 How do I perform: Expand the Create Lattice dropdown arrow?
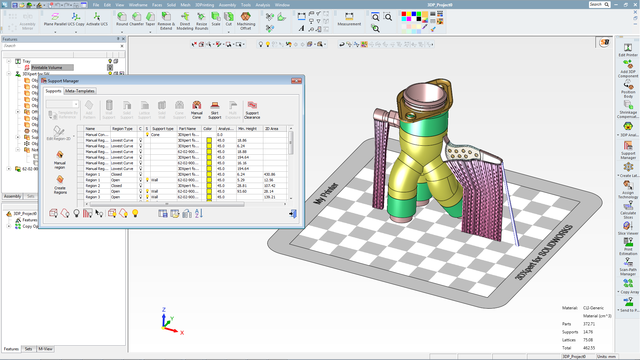tap(618, 176)
